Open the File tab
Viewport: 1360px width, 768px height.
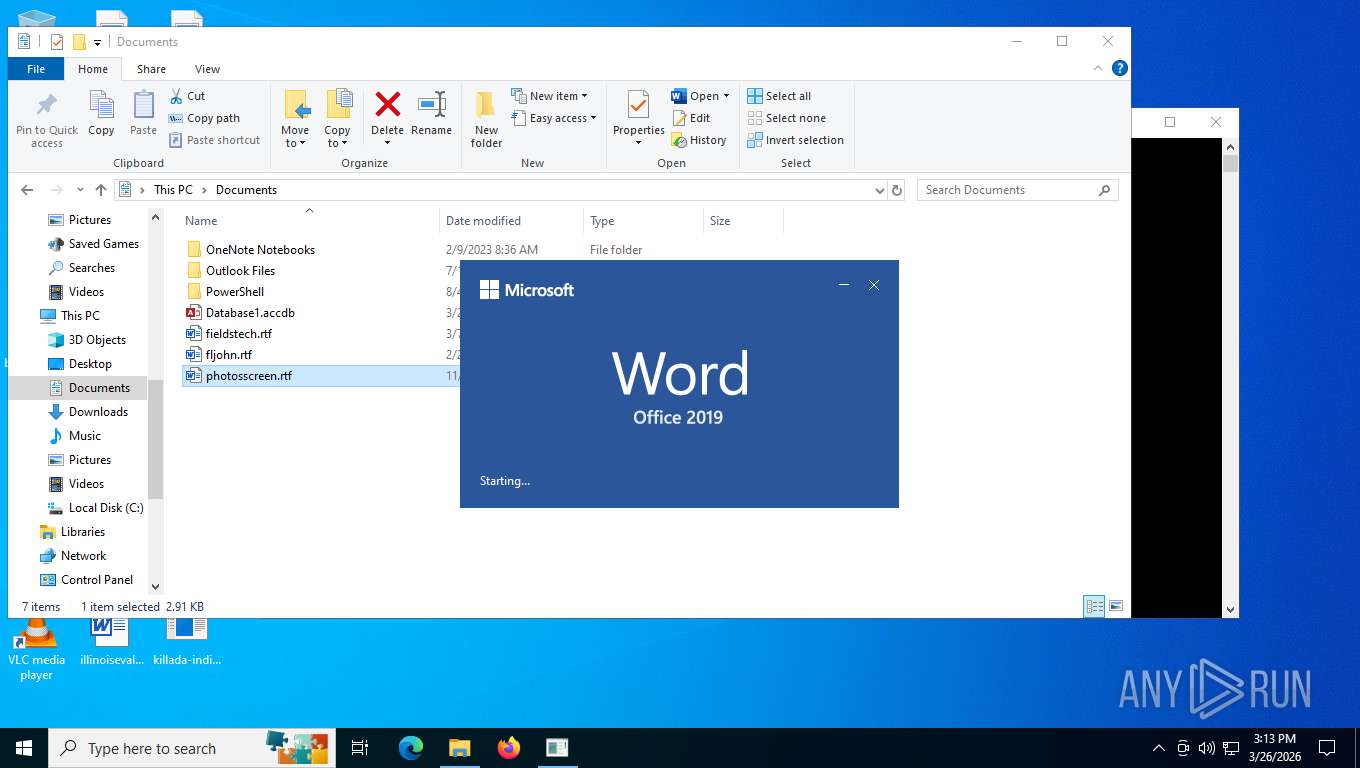[x=36, y=69]
